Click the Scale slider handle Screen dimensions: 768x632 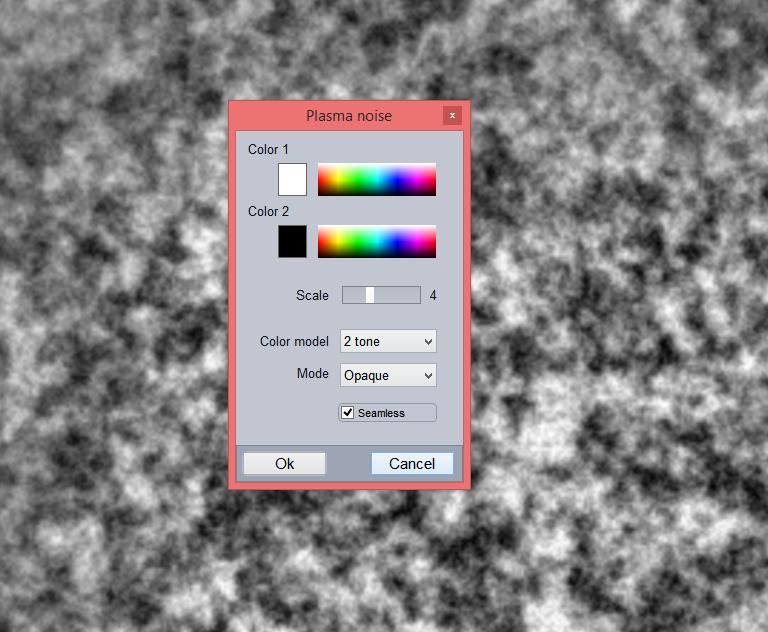(x=370, y=295)
